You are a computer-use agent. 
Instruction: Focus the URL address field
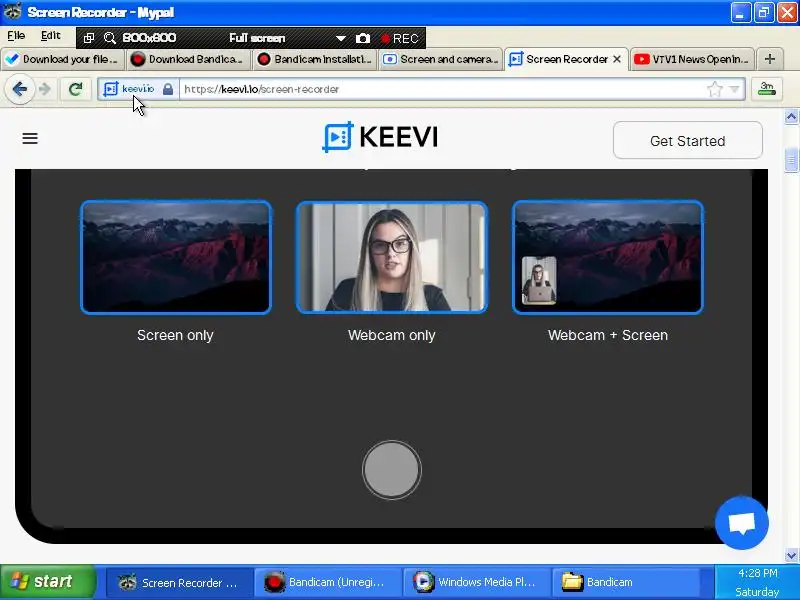pos(443,89)
